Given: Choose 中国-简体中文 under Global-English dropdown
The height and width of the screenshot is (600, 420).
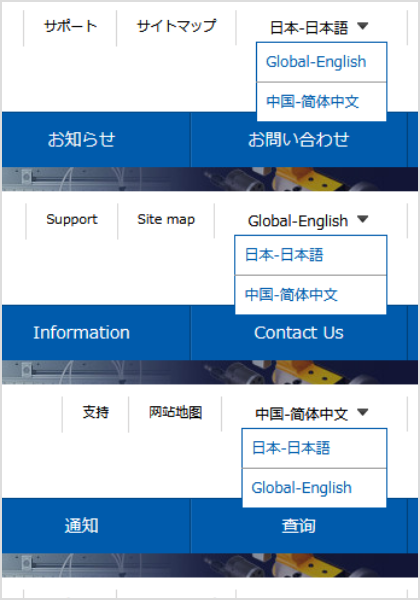Looking at the screenshot, I should coord(311,295).
